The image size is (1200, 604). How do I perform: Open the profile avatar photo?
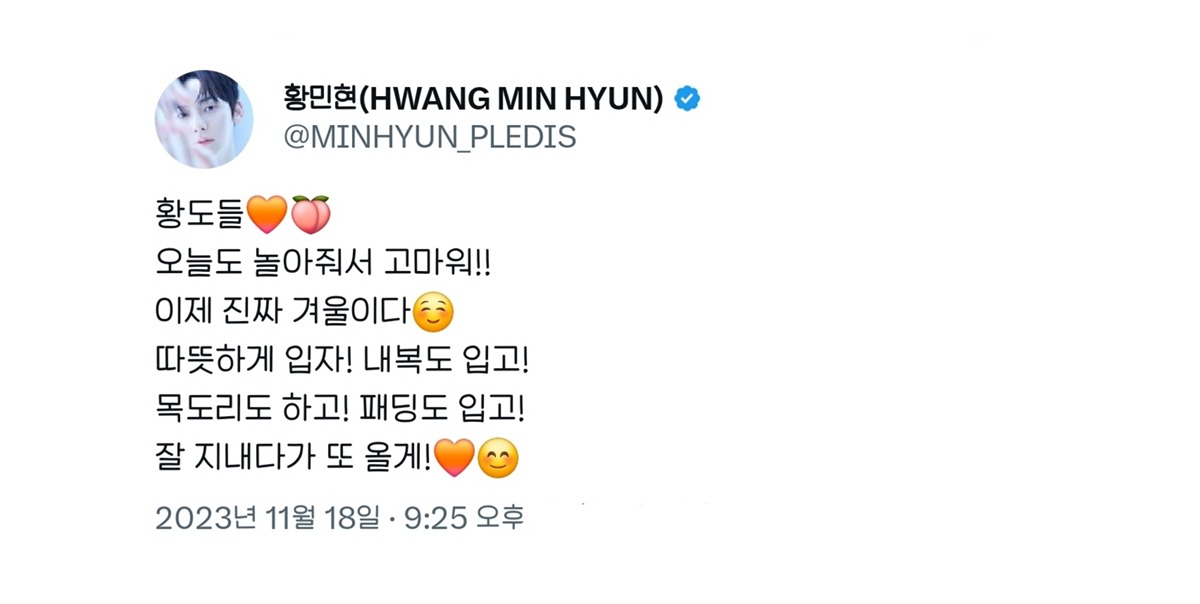(x=204, y=119)
